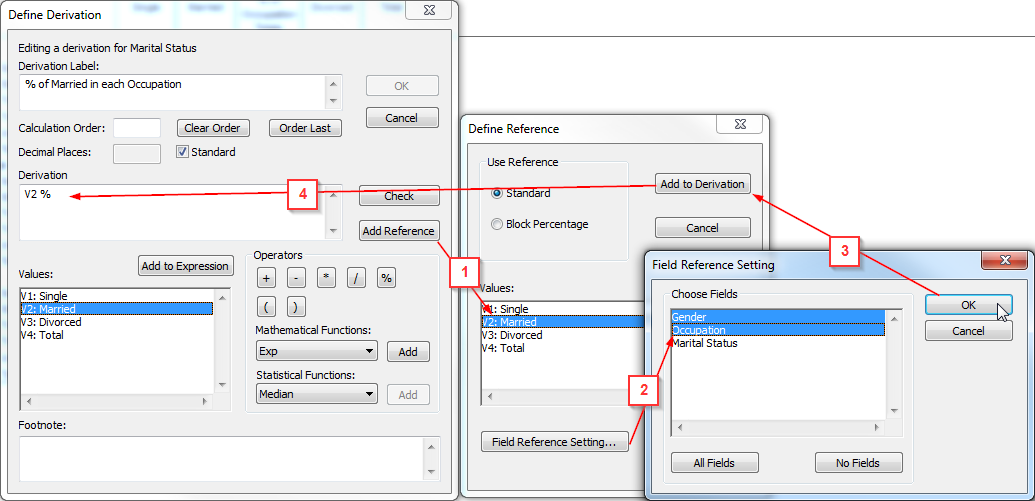Click the percent operator button
Viewport: 1035px width, 501px height.
click(386, 278)
